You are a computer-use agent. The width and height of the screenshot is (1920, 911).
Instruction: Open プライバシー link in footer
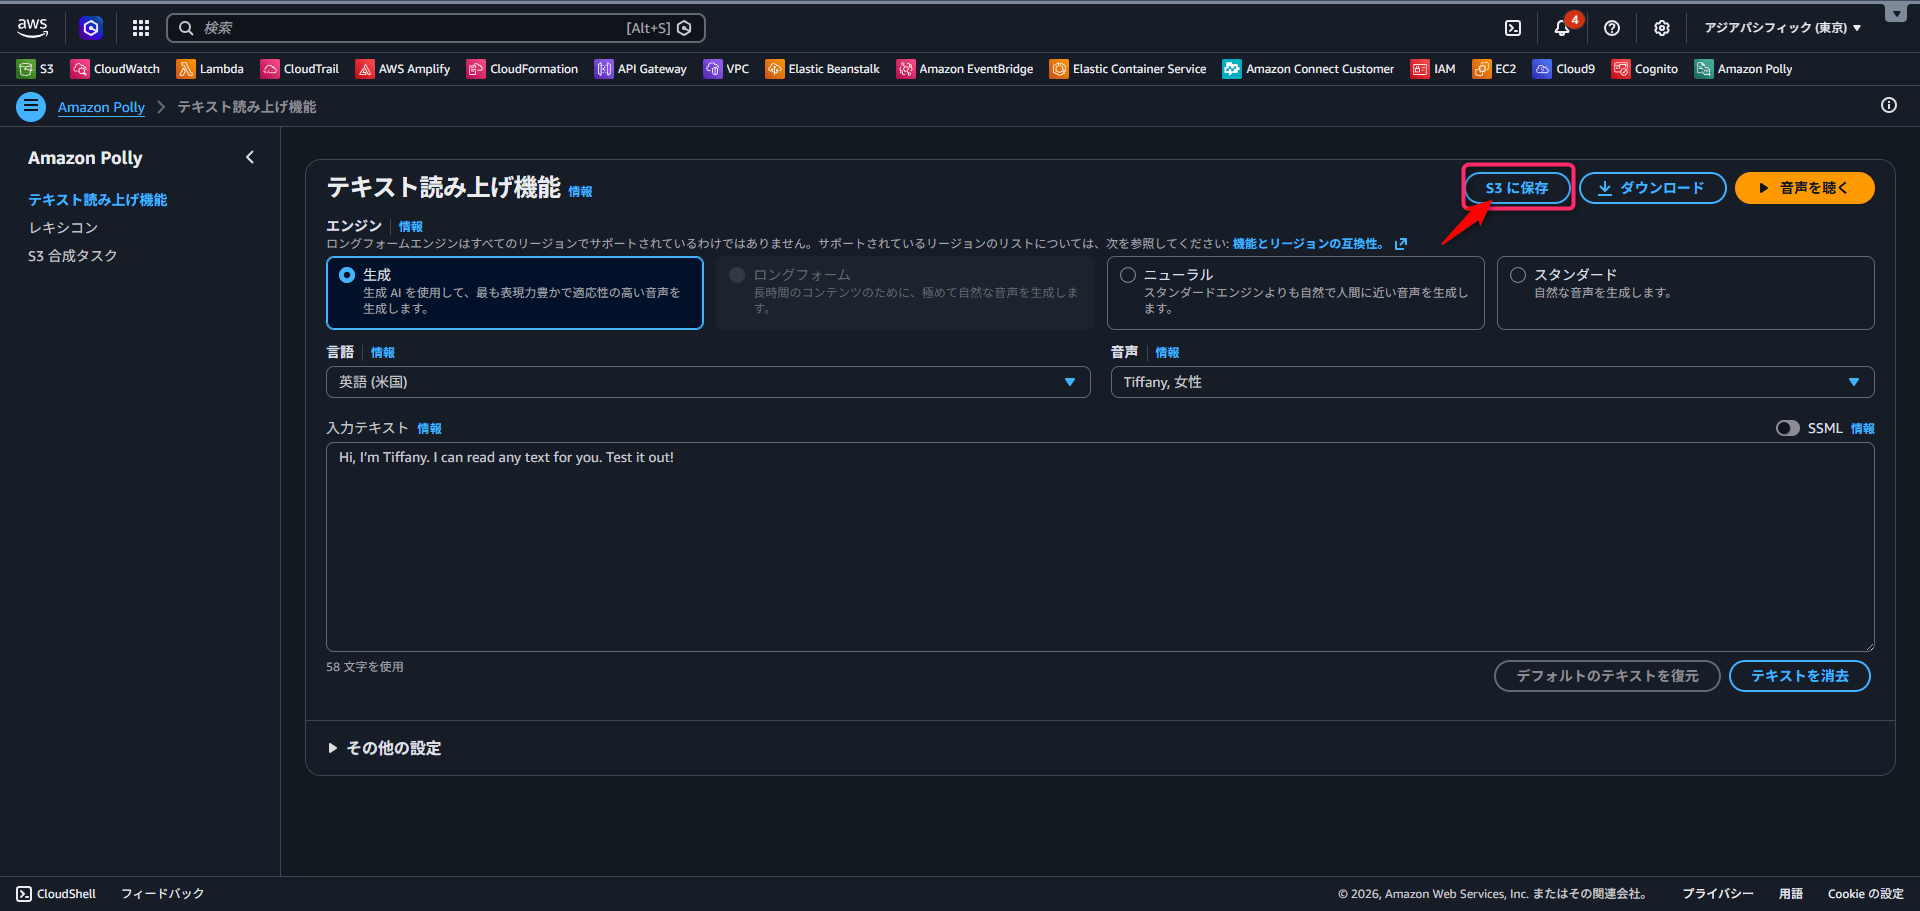coord(1718,894)
